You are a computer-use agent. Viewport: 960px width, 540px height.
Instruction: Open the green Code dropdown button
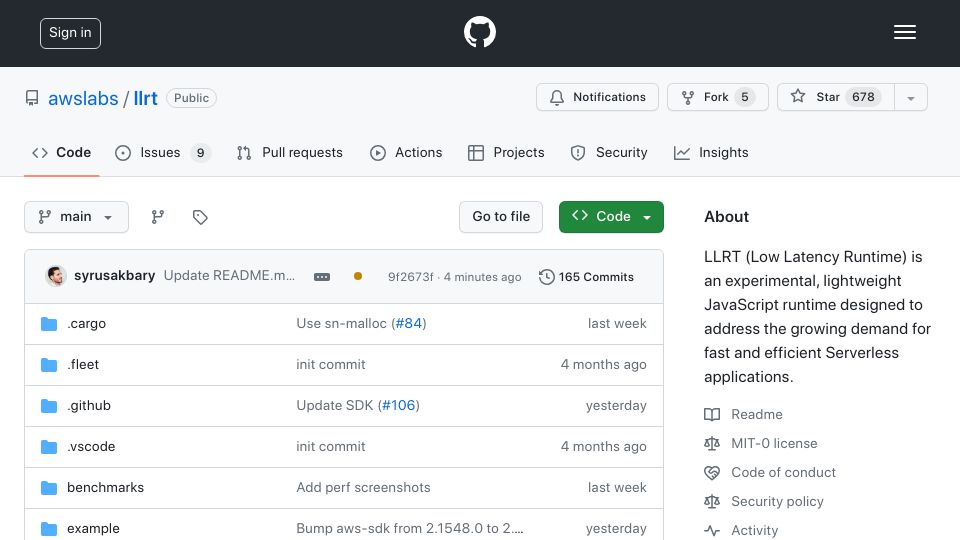(611, 217)
